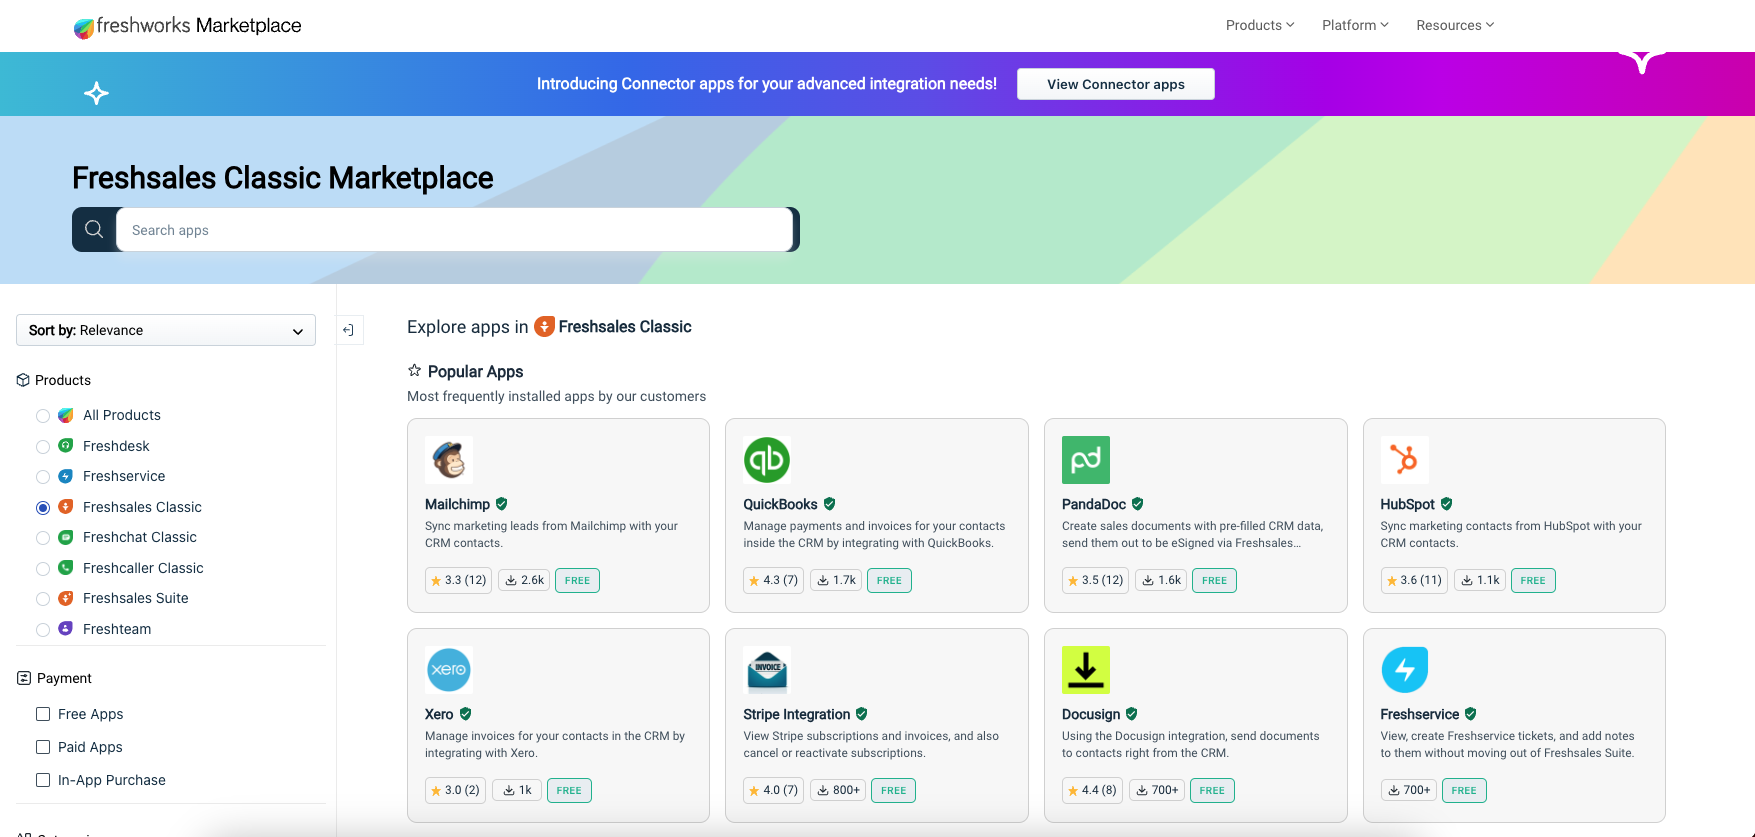This screenshot has height=837, width=1755.
Task: Expand the Resources menu in header
Action: click(x=1455, y=25)
